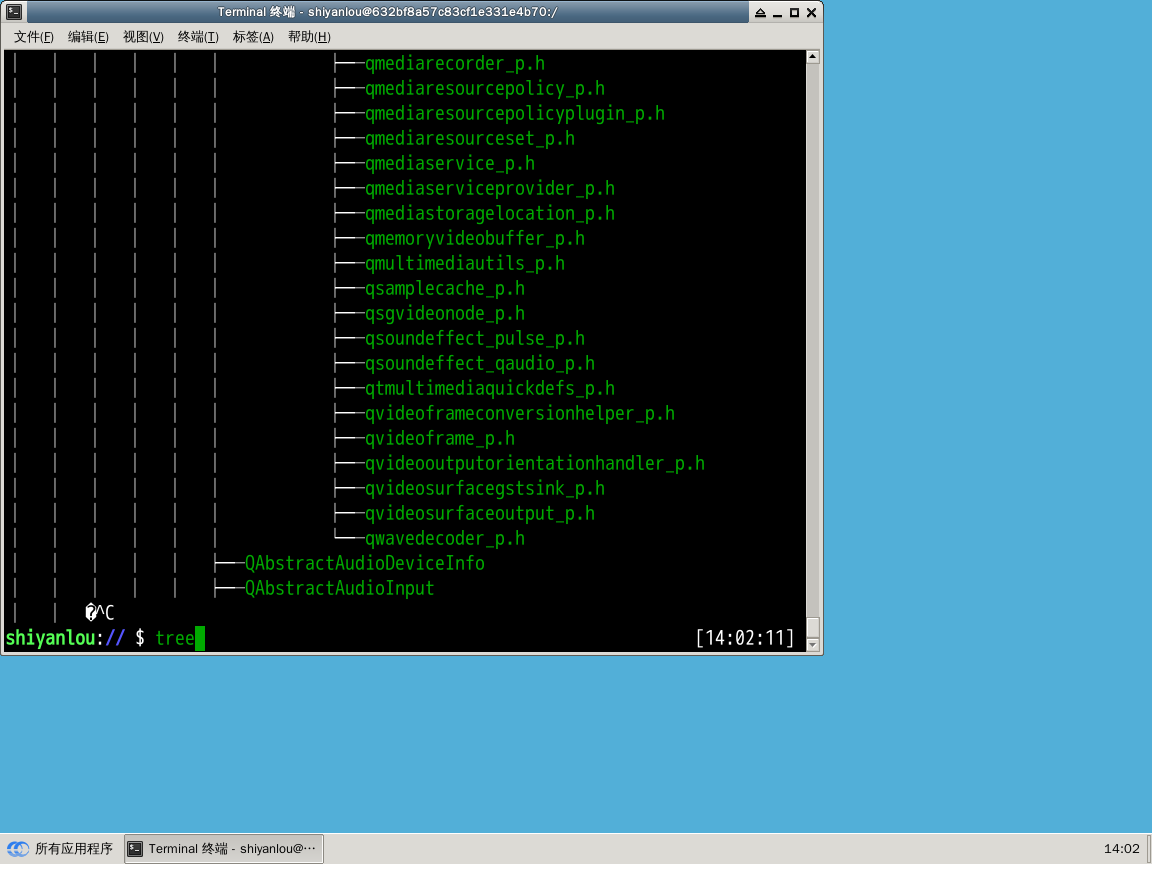Select the qwavedecoder_p.h filename text

[x=444, y=538]
